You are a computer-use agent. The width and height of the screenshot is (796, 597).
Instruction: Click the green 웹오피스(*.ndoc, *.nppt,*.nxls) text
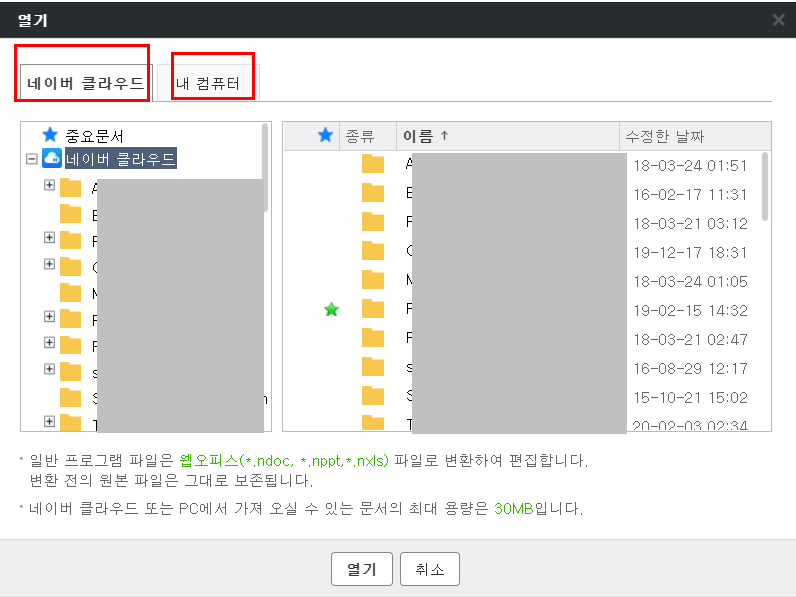click(284, 461)
